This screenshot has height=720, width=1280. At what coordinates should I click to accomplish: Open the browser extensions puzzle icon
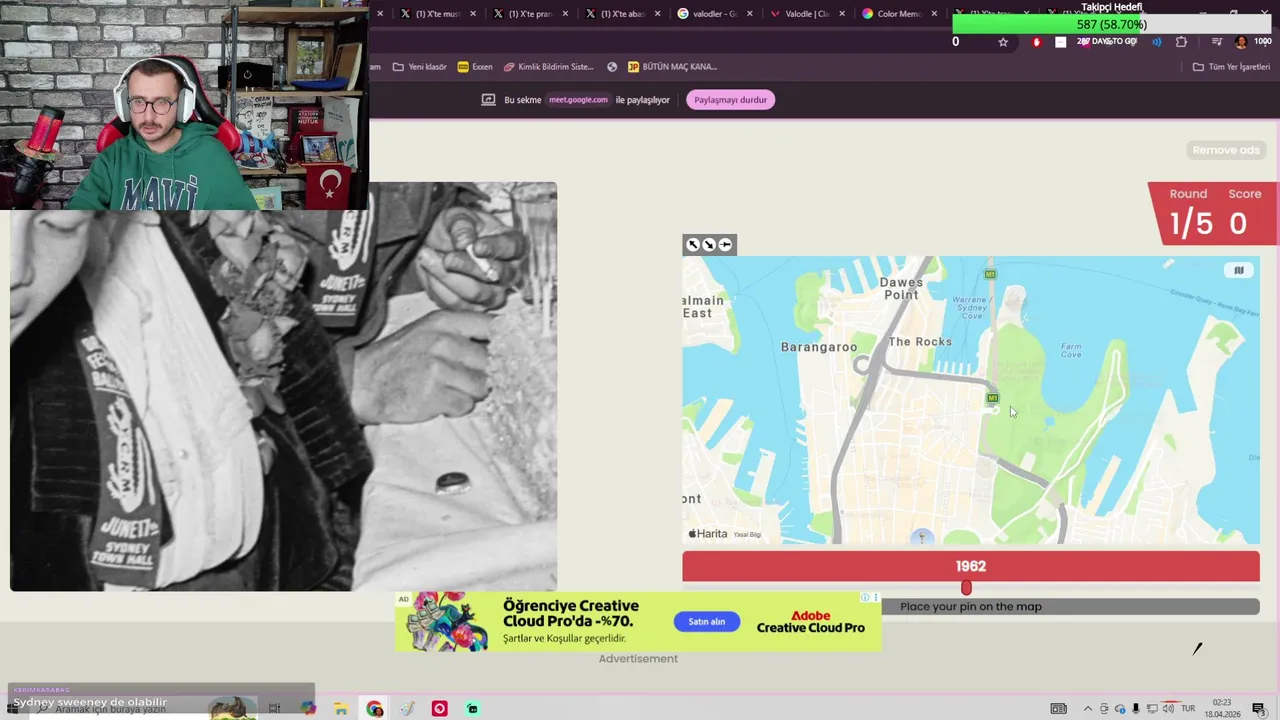pos(1181,42)
